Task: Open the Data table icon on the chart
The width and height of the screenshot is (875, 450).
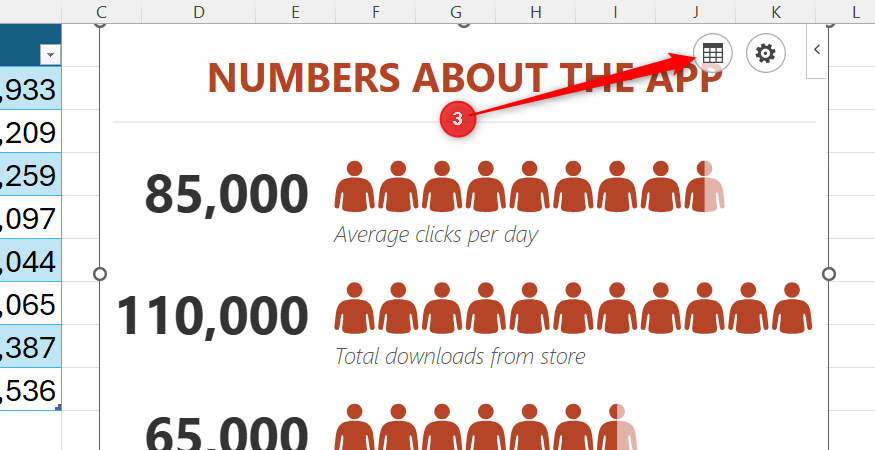Action: click(713, 54)
